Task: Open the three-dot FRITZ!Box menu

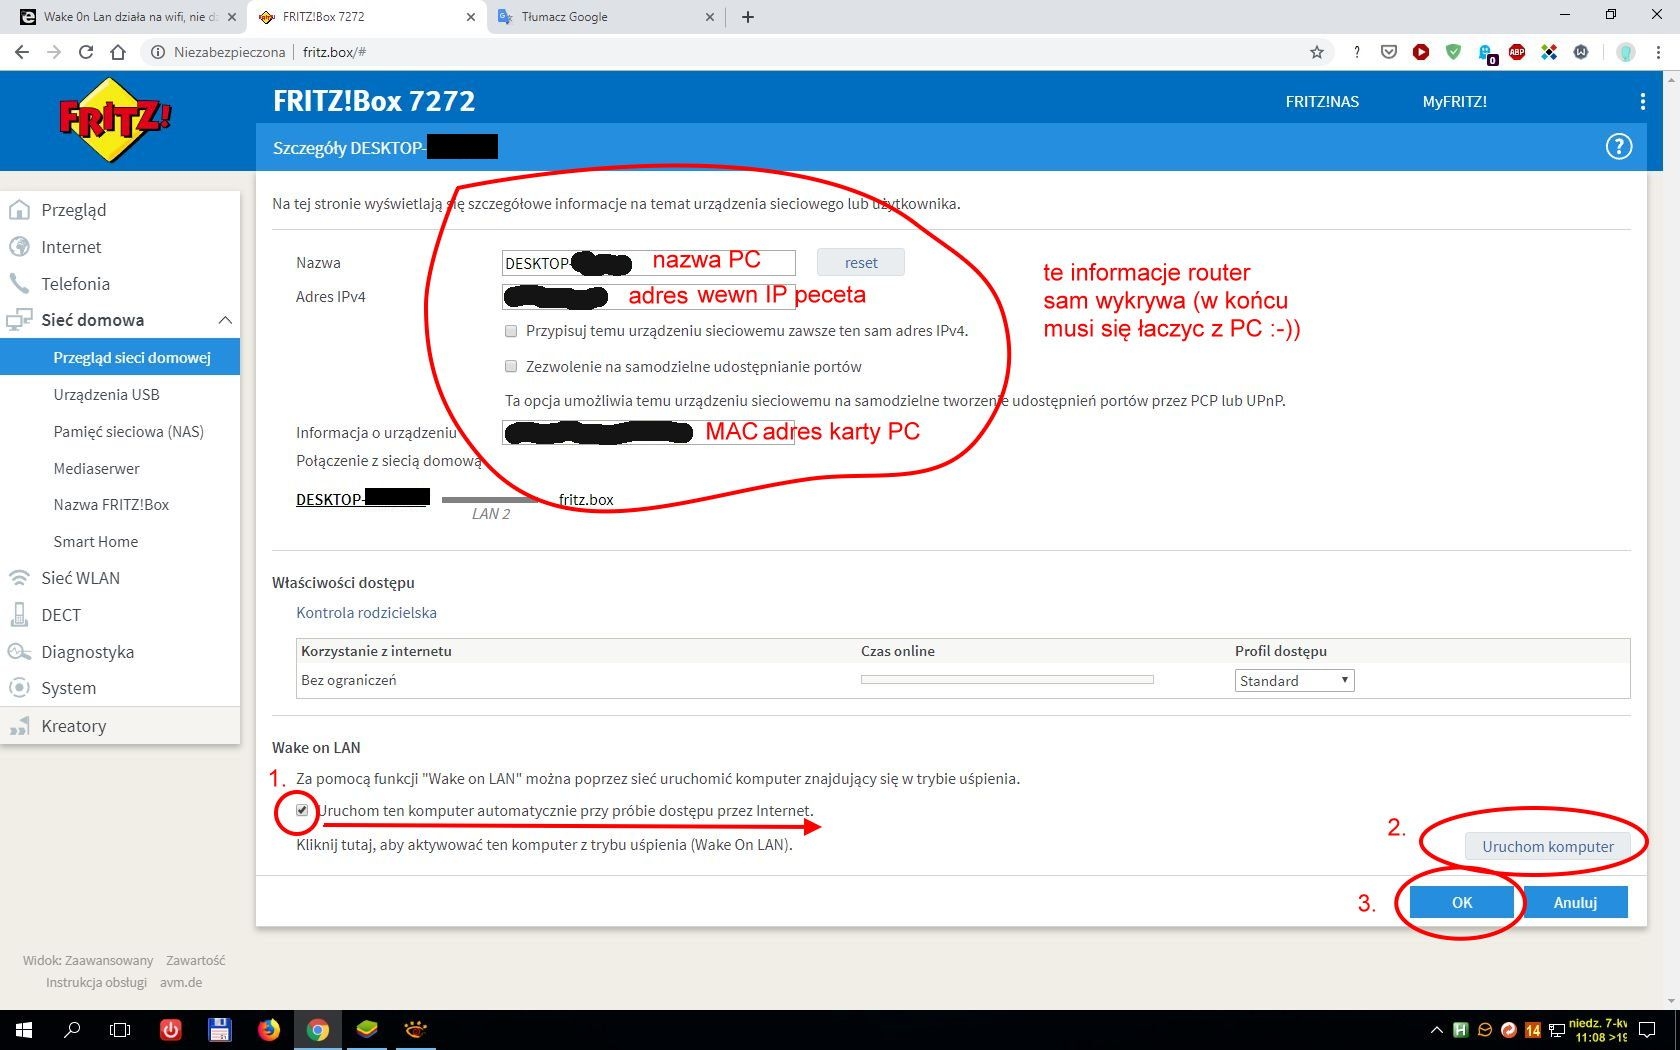Action: (x=1642, y=101)
